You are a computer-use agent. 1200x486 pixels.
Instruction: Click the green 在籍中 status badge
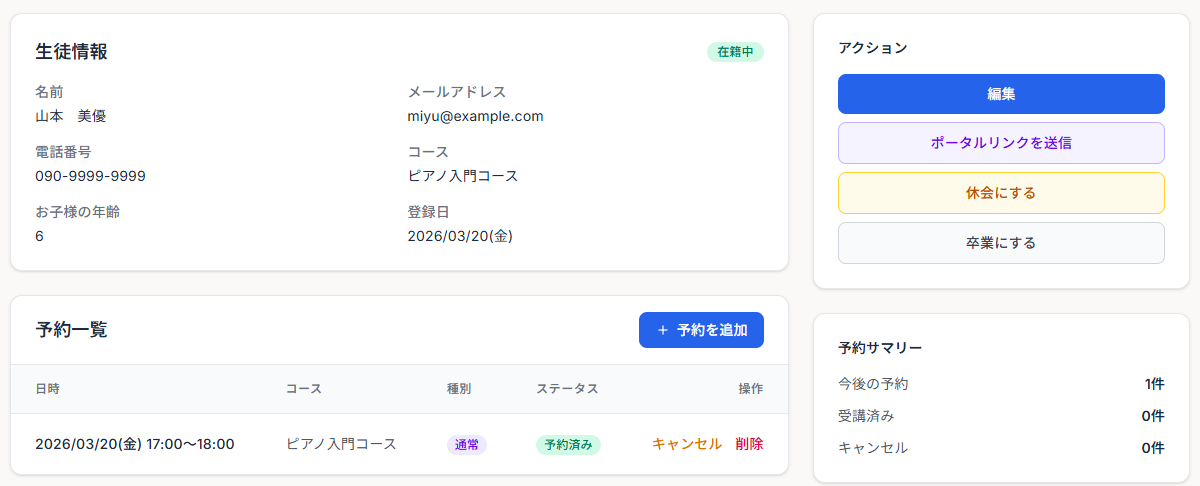click(735, 52)
